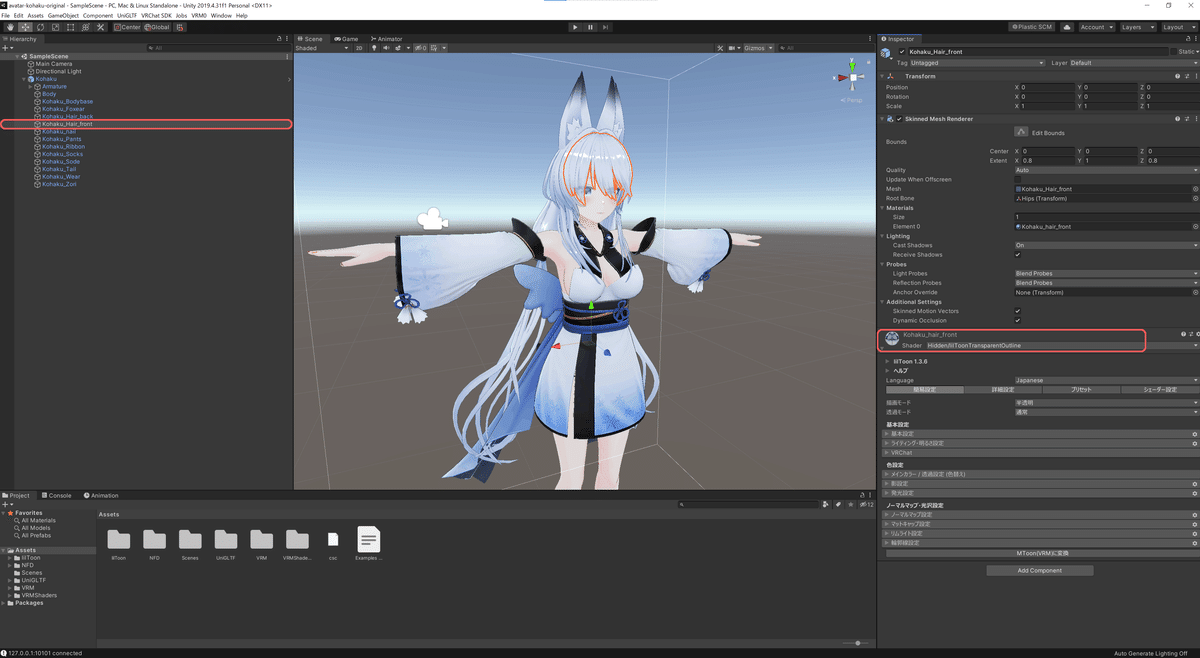This screenshot has height=658, width=1200.
Task: Open Transform component help icon
Action: (x=1178, y=76)
